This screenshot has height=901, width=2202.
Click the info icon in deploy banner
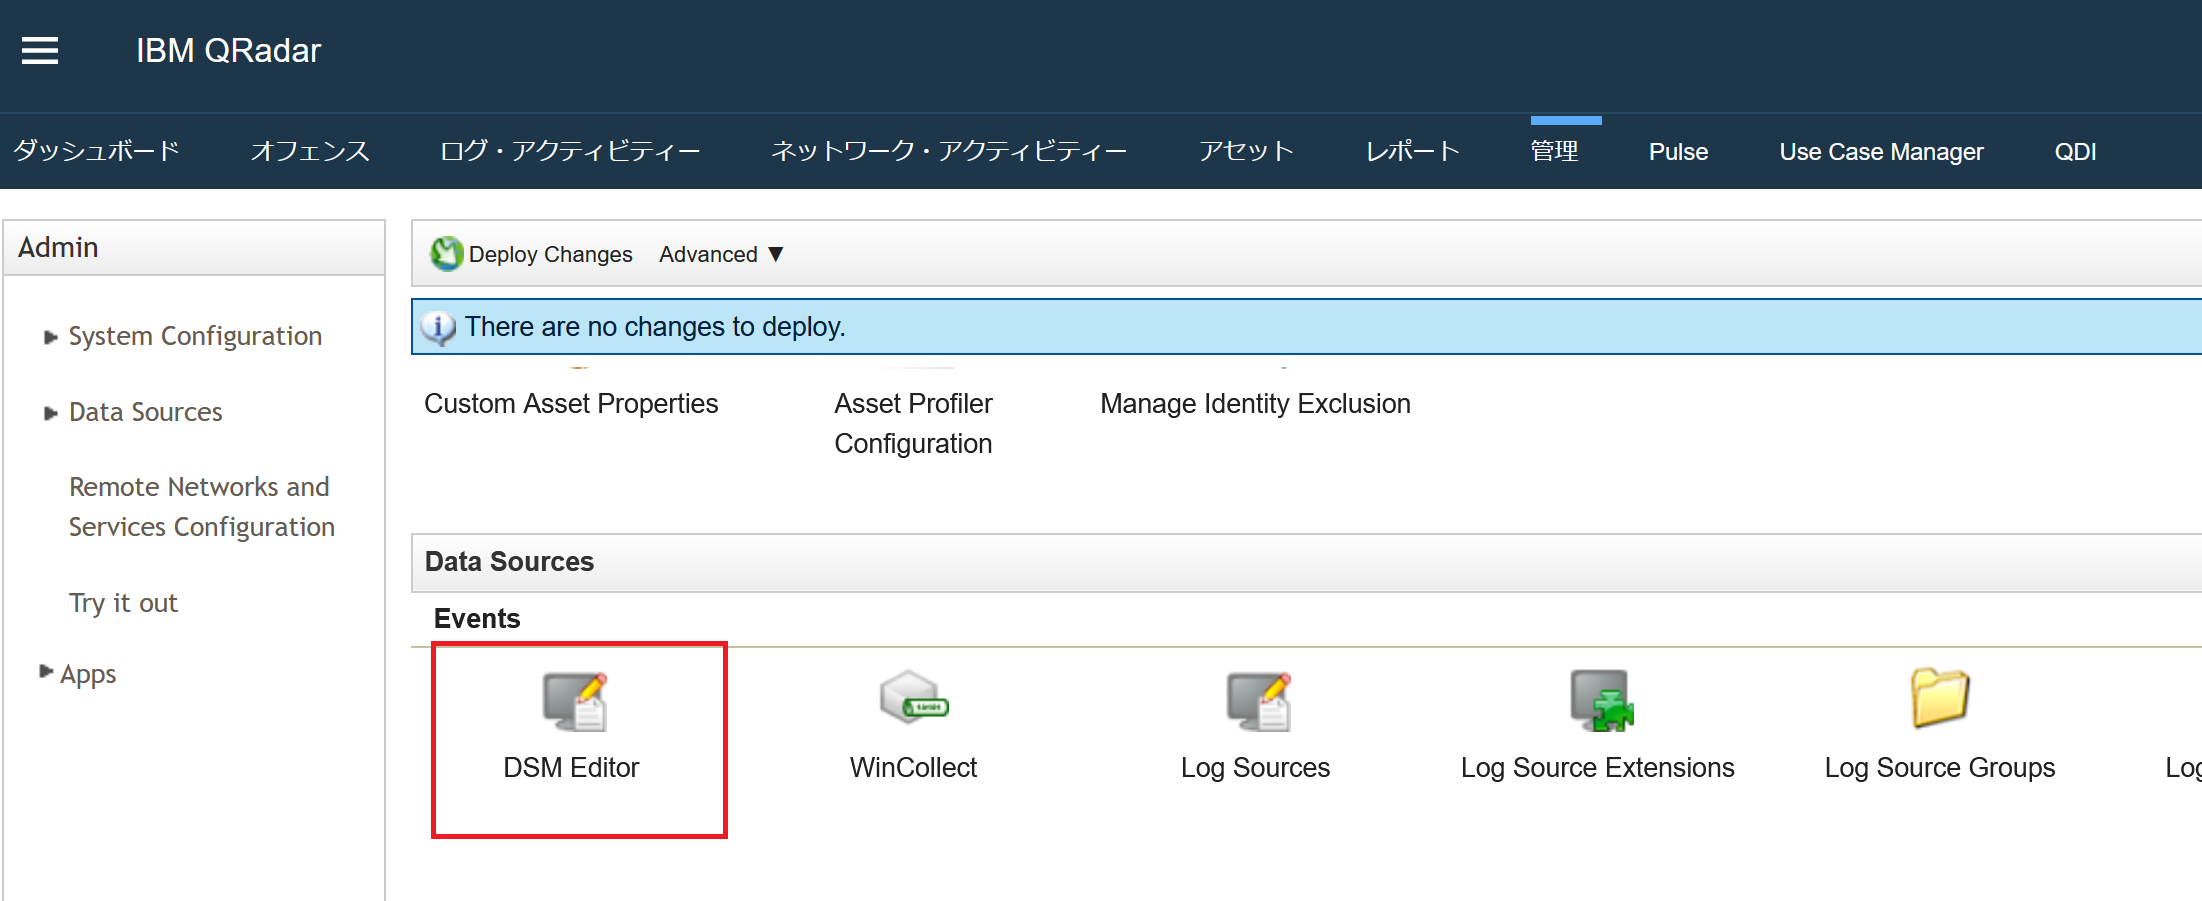pyautogui.click(x=439, y=327)
